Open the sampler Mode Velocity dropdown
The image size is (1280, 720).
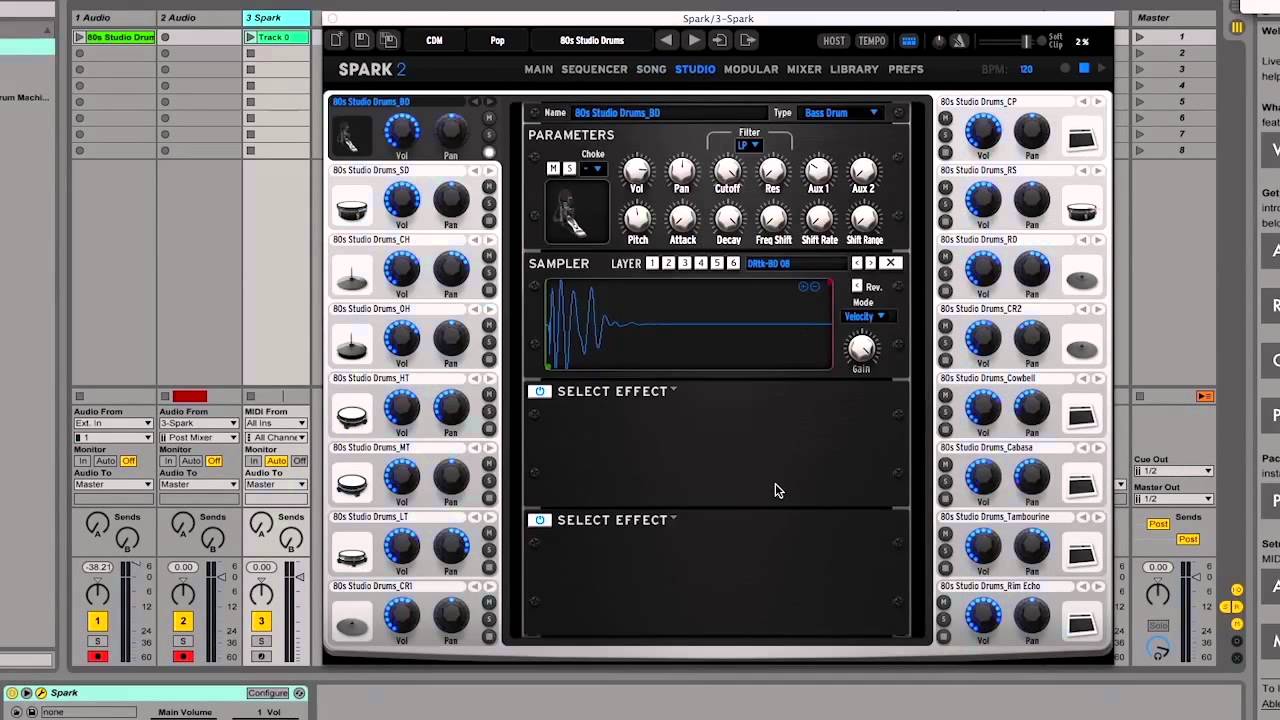click(x=866, y=317)
